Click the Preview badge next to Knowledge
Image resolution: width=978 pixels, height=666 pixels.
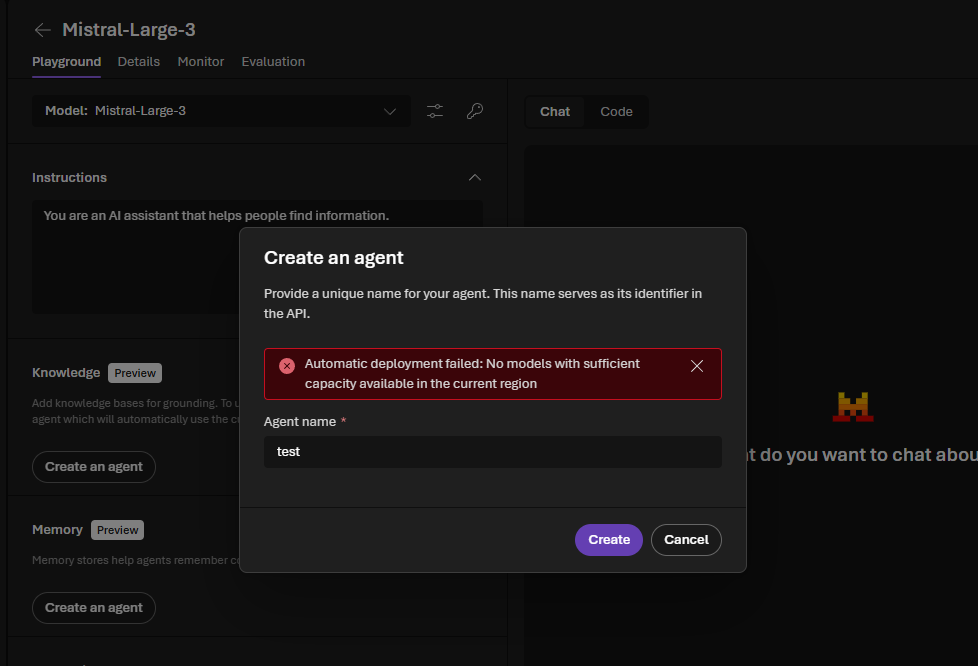[x=135, y=373]
